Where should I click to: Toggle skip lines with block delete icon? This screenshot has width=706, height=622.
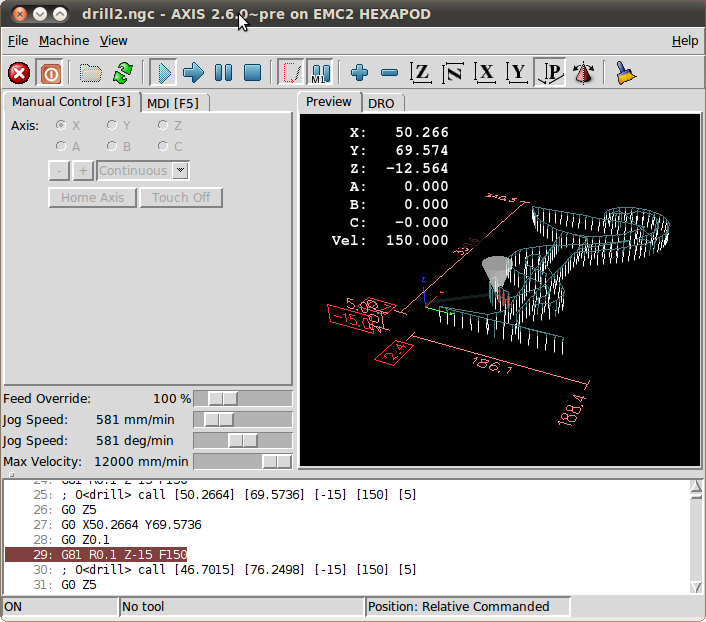tap(291, 73)
